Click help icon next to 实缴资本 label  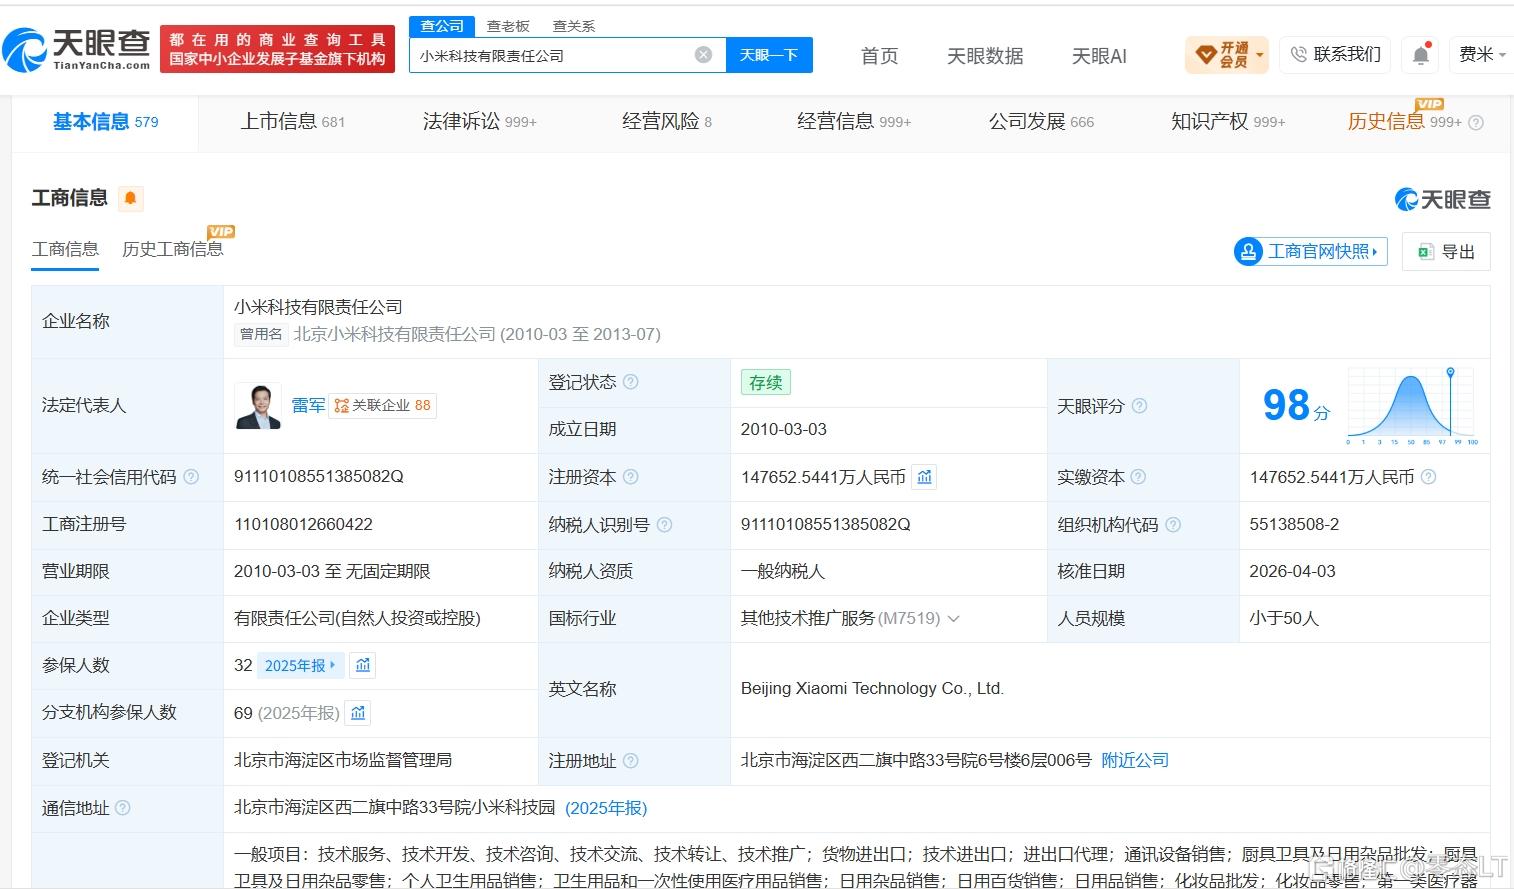point(1138,477)
